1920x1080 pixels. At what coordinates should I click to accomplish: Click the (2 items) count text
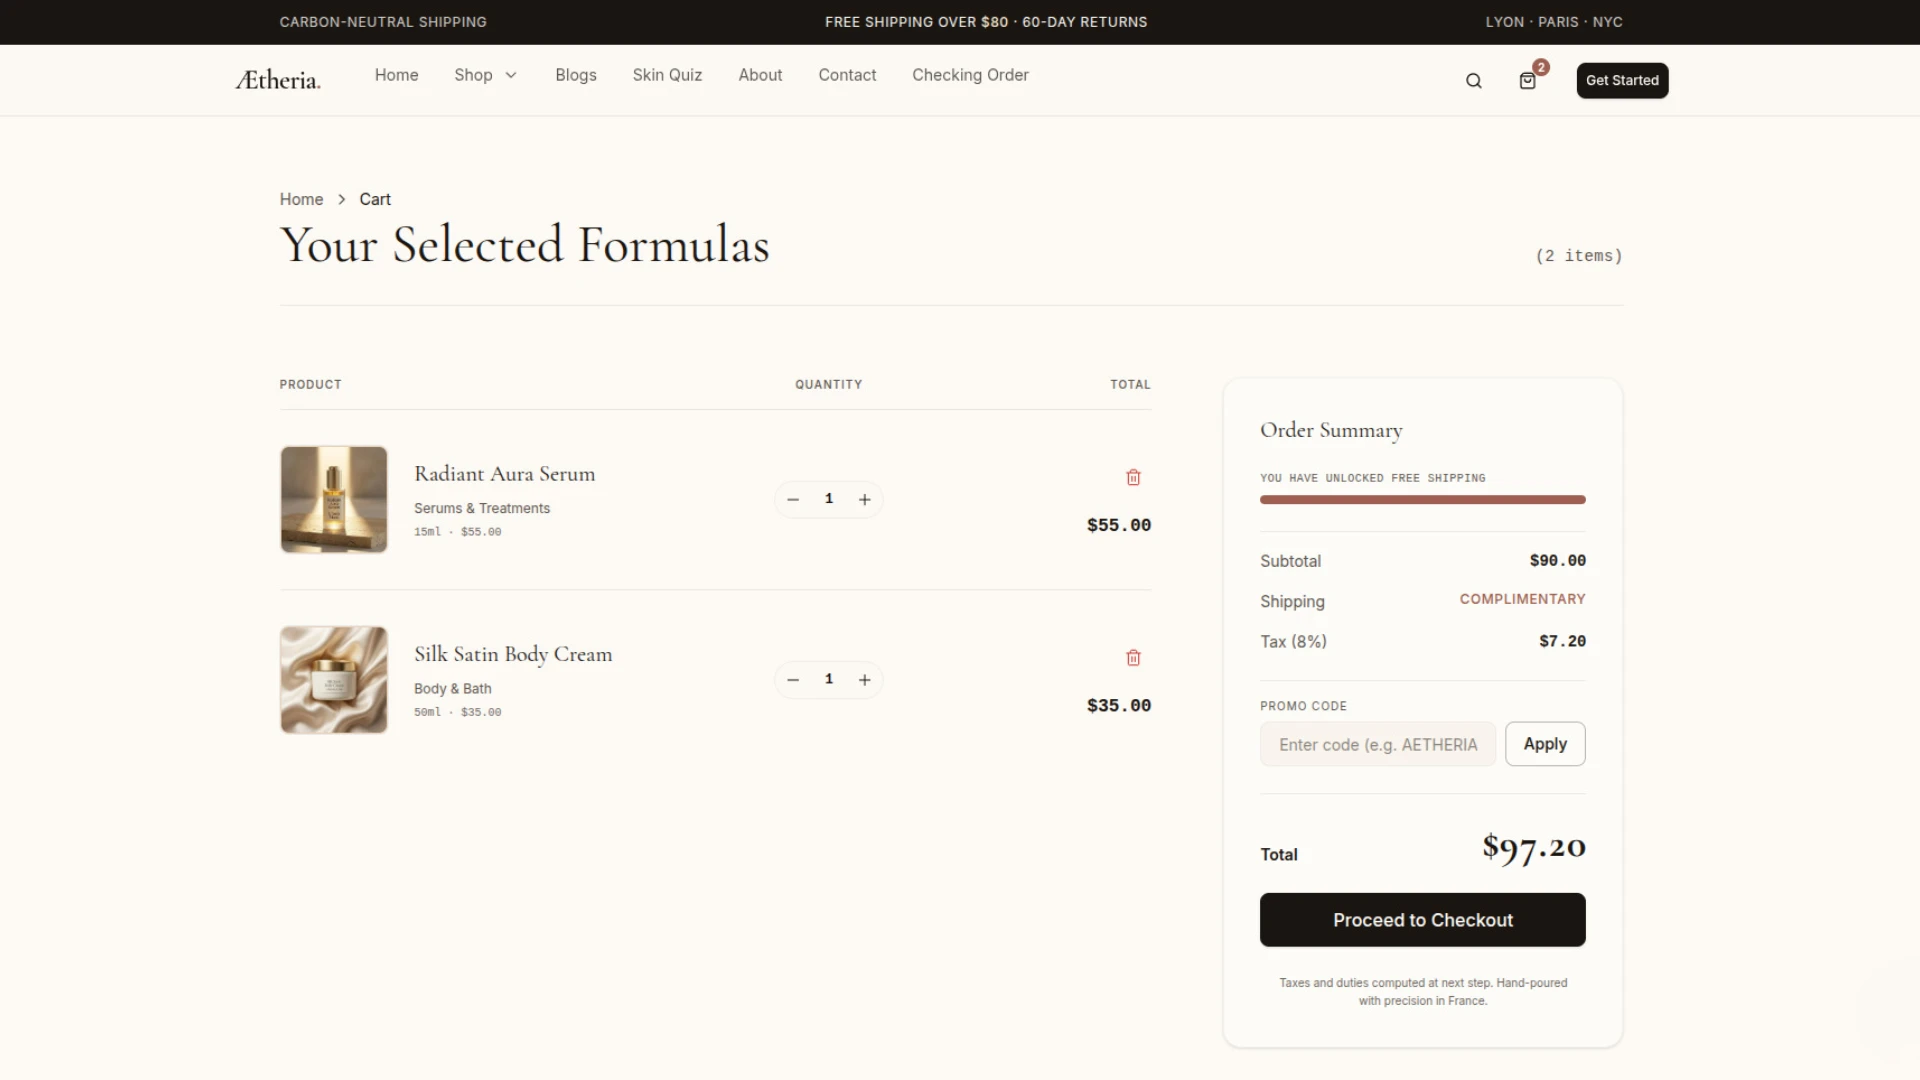coord(1579,256)
